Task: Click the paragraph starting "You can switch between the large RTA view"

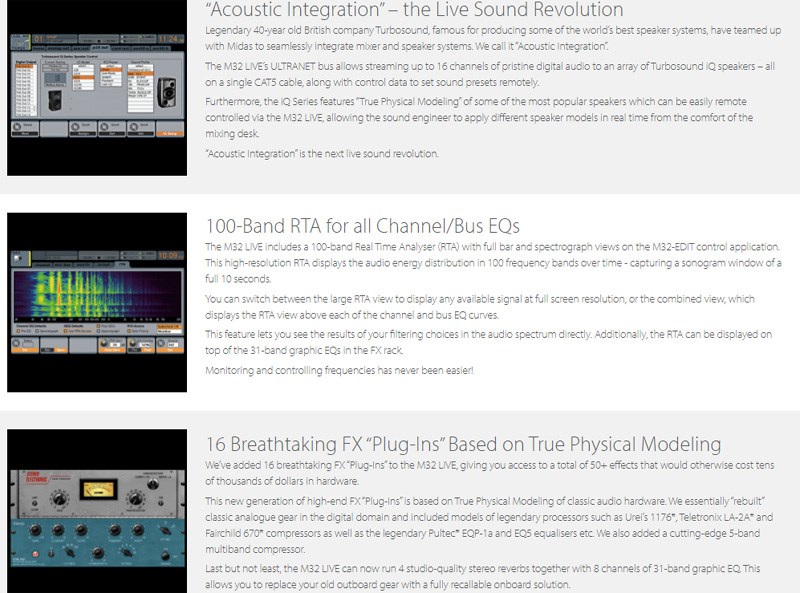Action: [480, 307]
